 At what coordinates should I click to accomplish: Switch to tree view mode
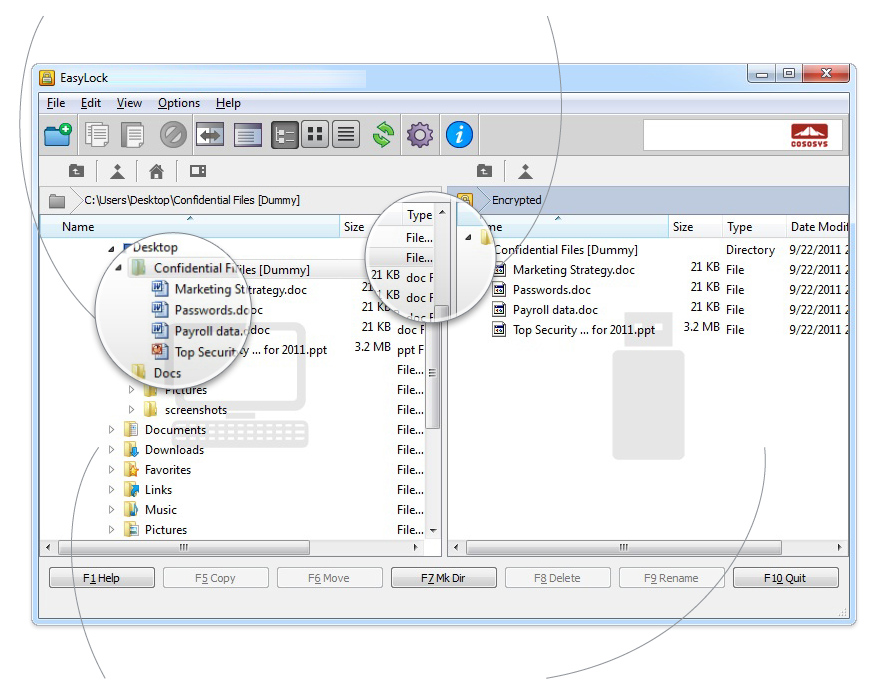285,134
